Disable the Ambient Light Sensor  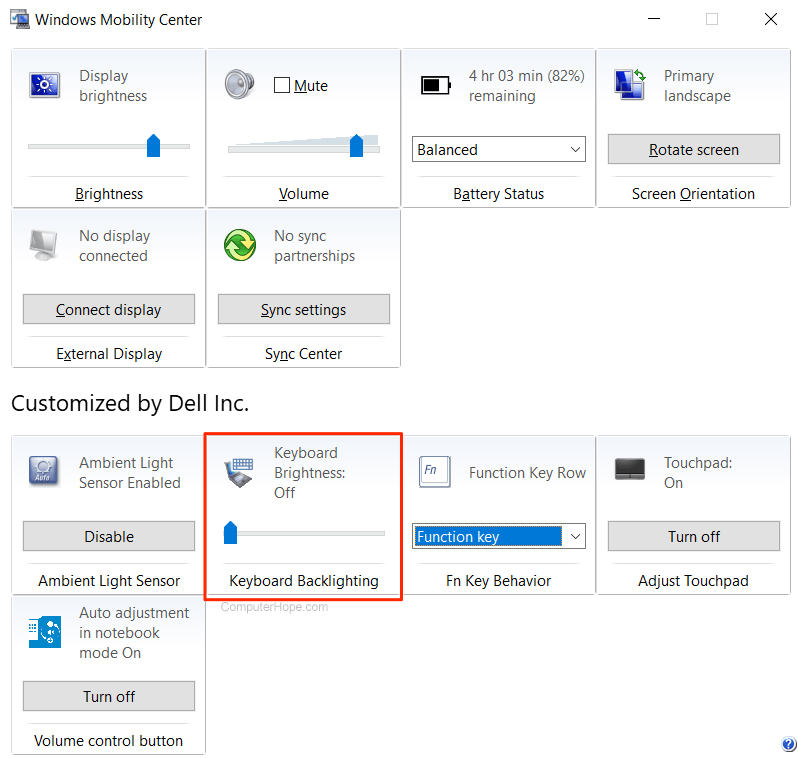click(x=109, y=536)
